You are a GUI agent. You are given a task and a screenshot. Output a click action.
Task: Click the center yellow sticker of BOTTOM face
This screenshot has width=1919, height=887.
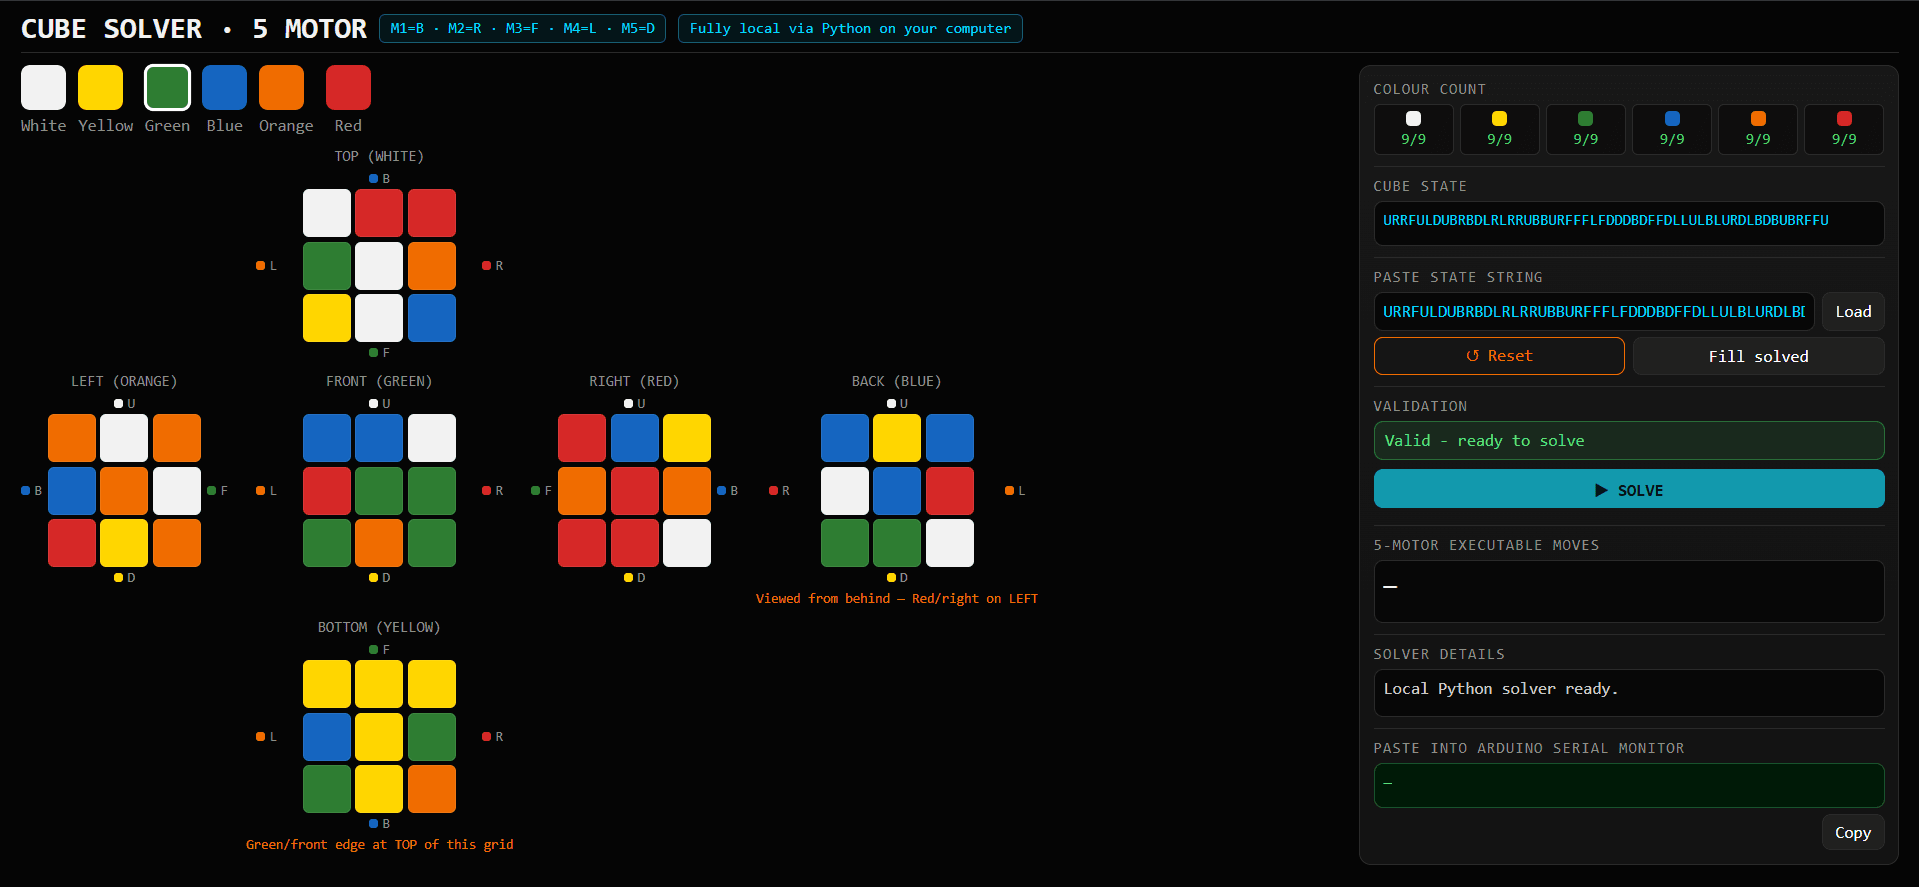click(x=379, y=737)
